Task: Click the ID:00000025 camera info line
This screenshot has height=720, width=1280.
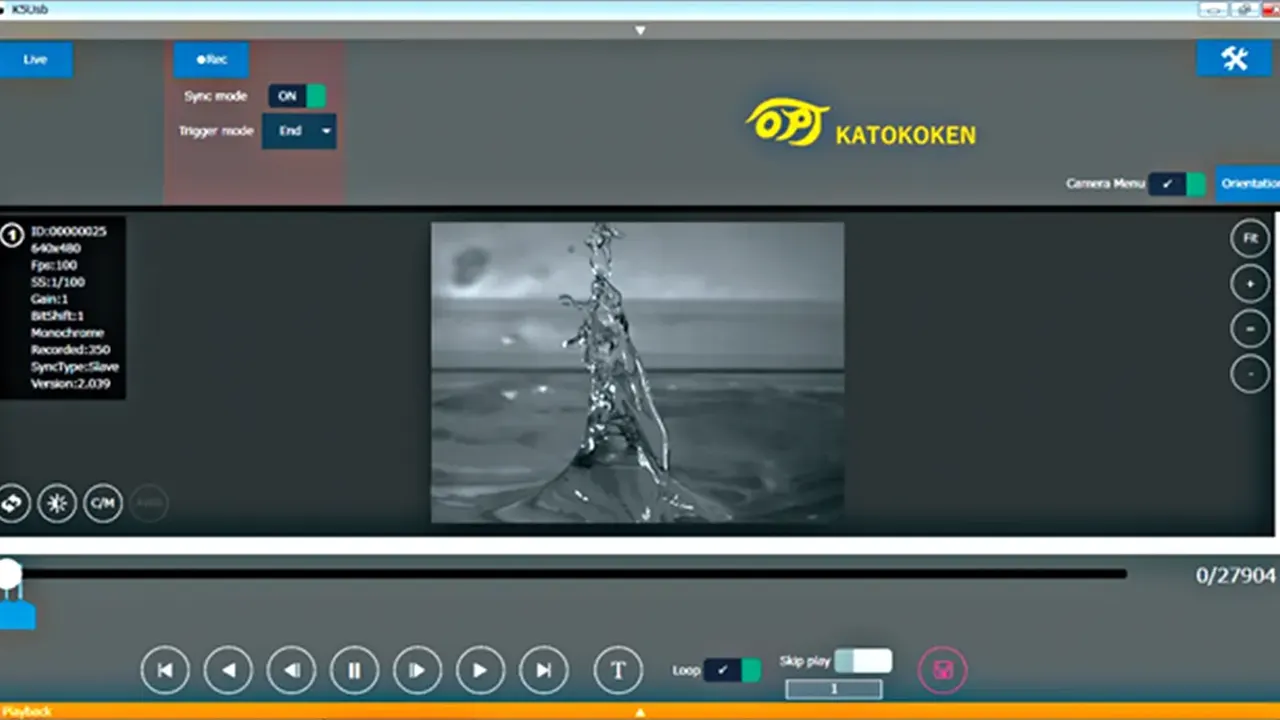Action: [68, 231]
